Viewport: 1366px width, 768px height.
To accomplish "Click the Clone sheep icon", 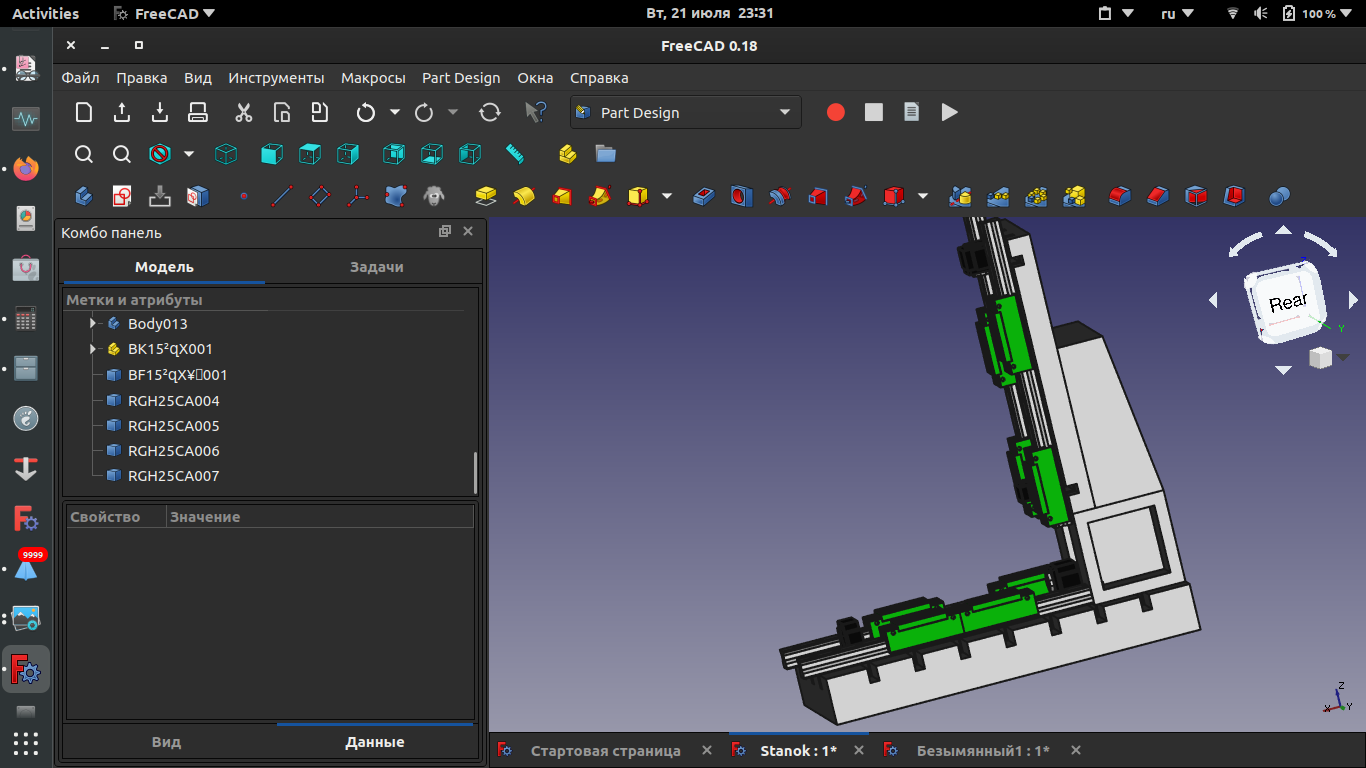I will [433, 196].
